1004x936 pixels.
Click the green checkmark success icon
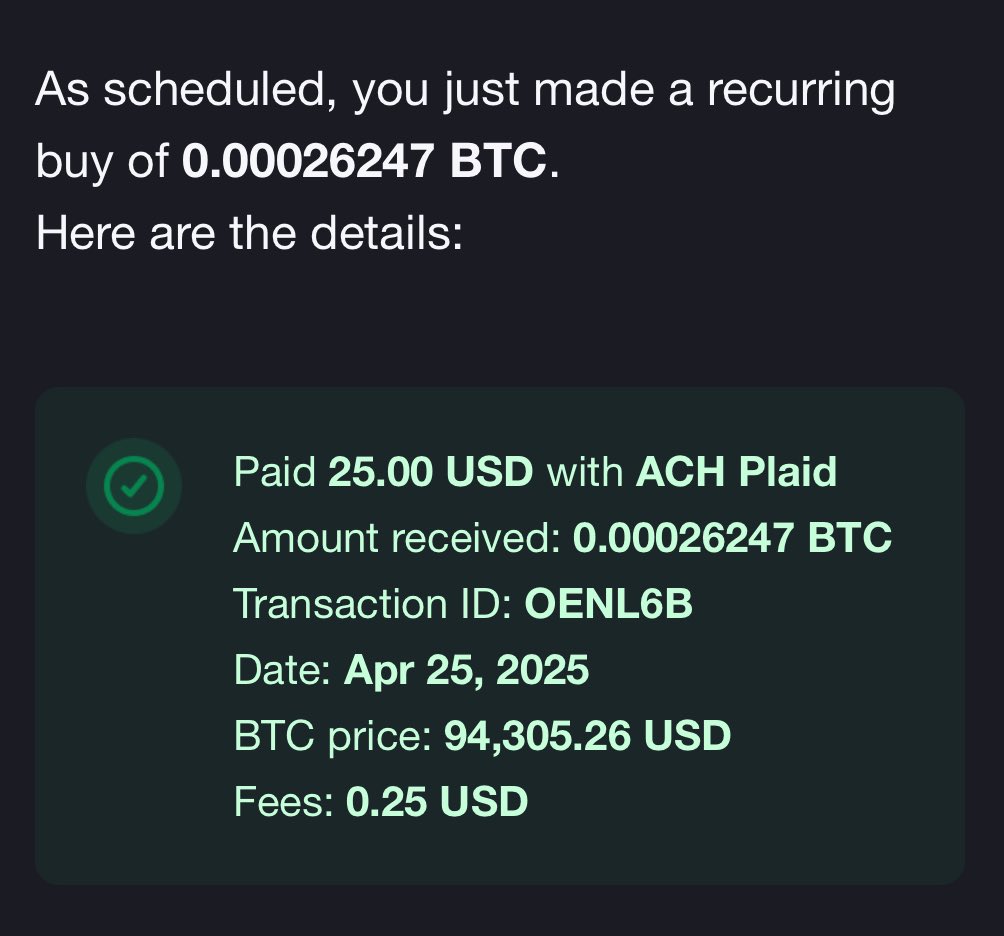(x=134, y=486)
